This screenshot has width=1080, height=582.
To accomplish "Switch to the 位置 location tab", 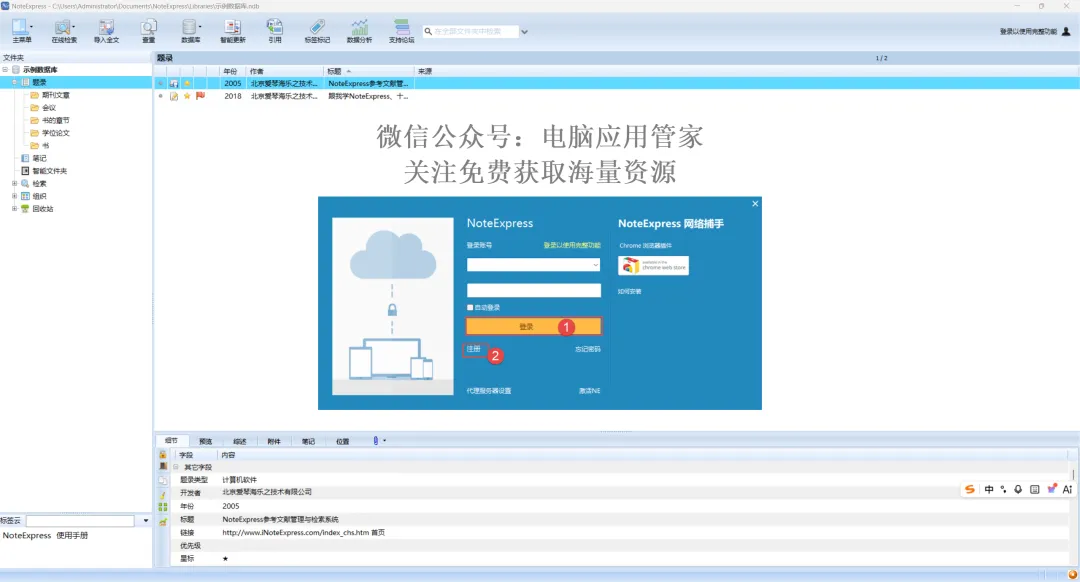I will [342, 441].
